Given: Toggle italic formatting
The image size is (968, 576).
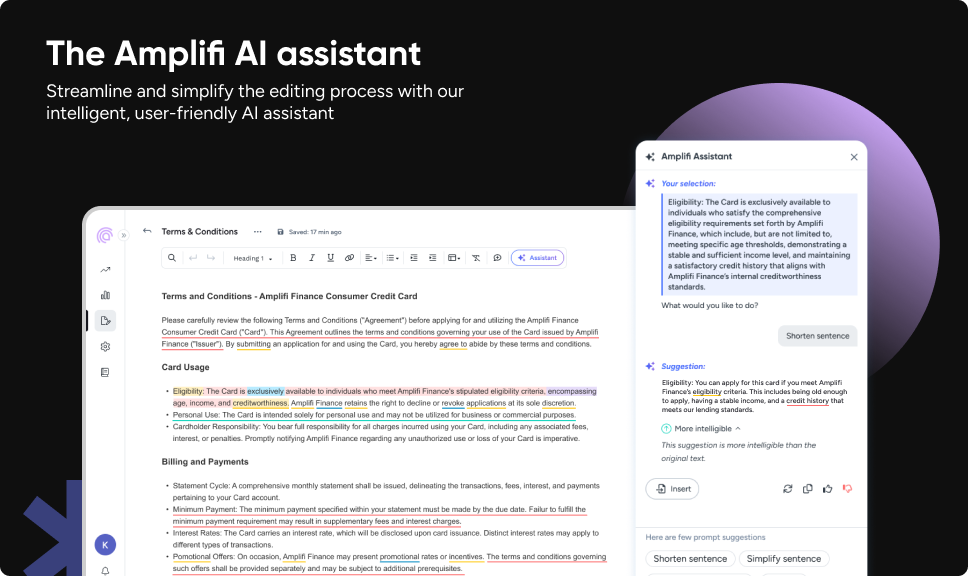Looking at the screenshot, I should (x=312, y=257).
